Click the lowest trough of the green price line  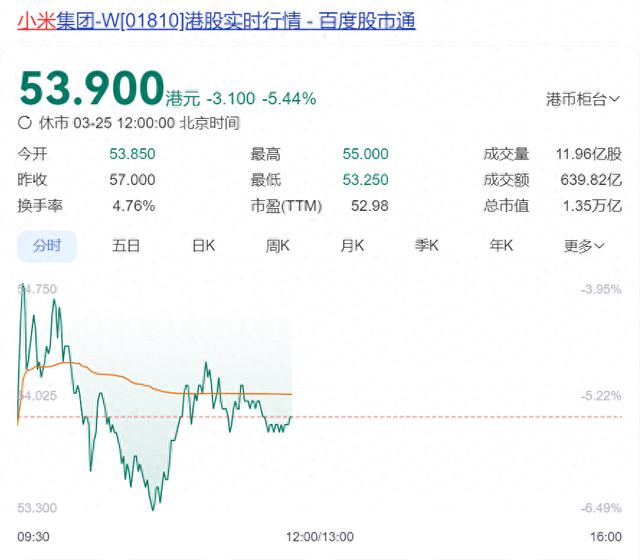click(x=153, y=509)
